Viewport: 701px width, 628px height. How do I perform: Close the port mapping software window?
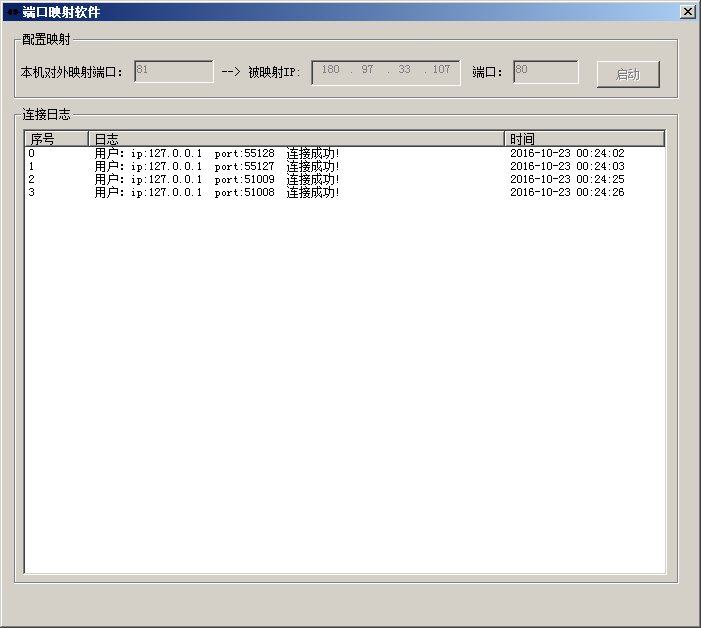[x=687, y=12]
